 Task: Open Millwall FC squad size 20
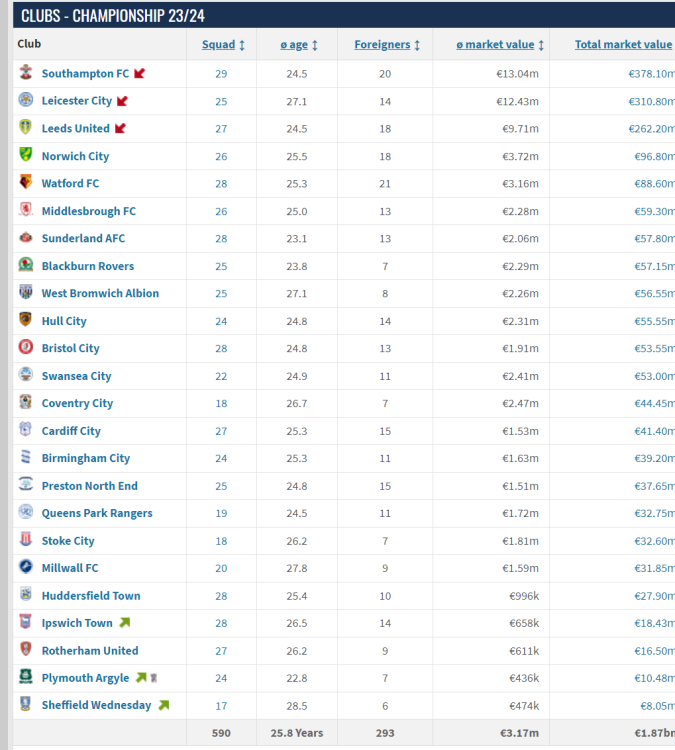(x=221, y=568)
